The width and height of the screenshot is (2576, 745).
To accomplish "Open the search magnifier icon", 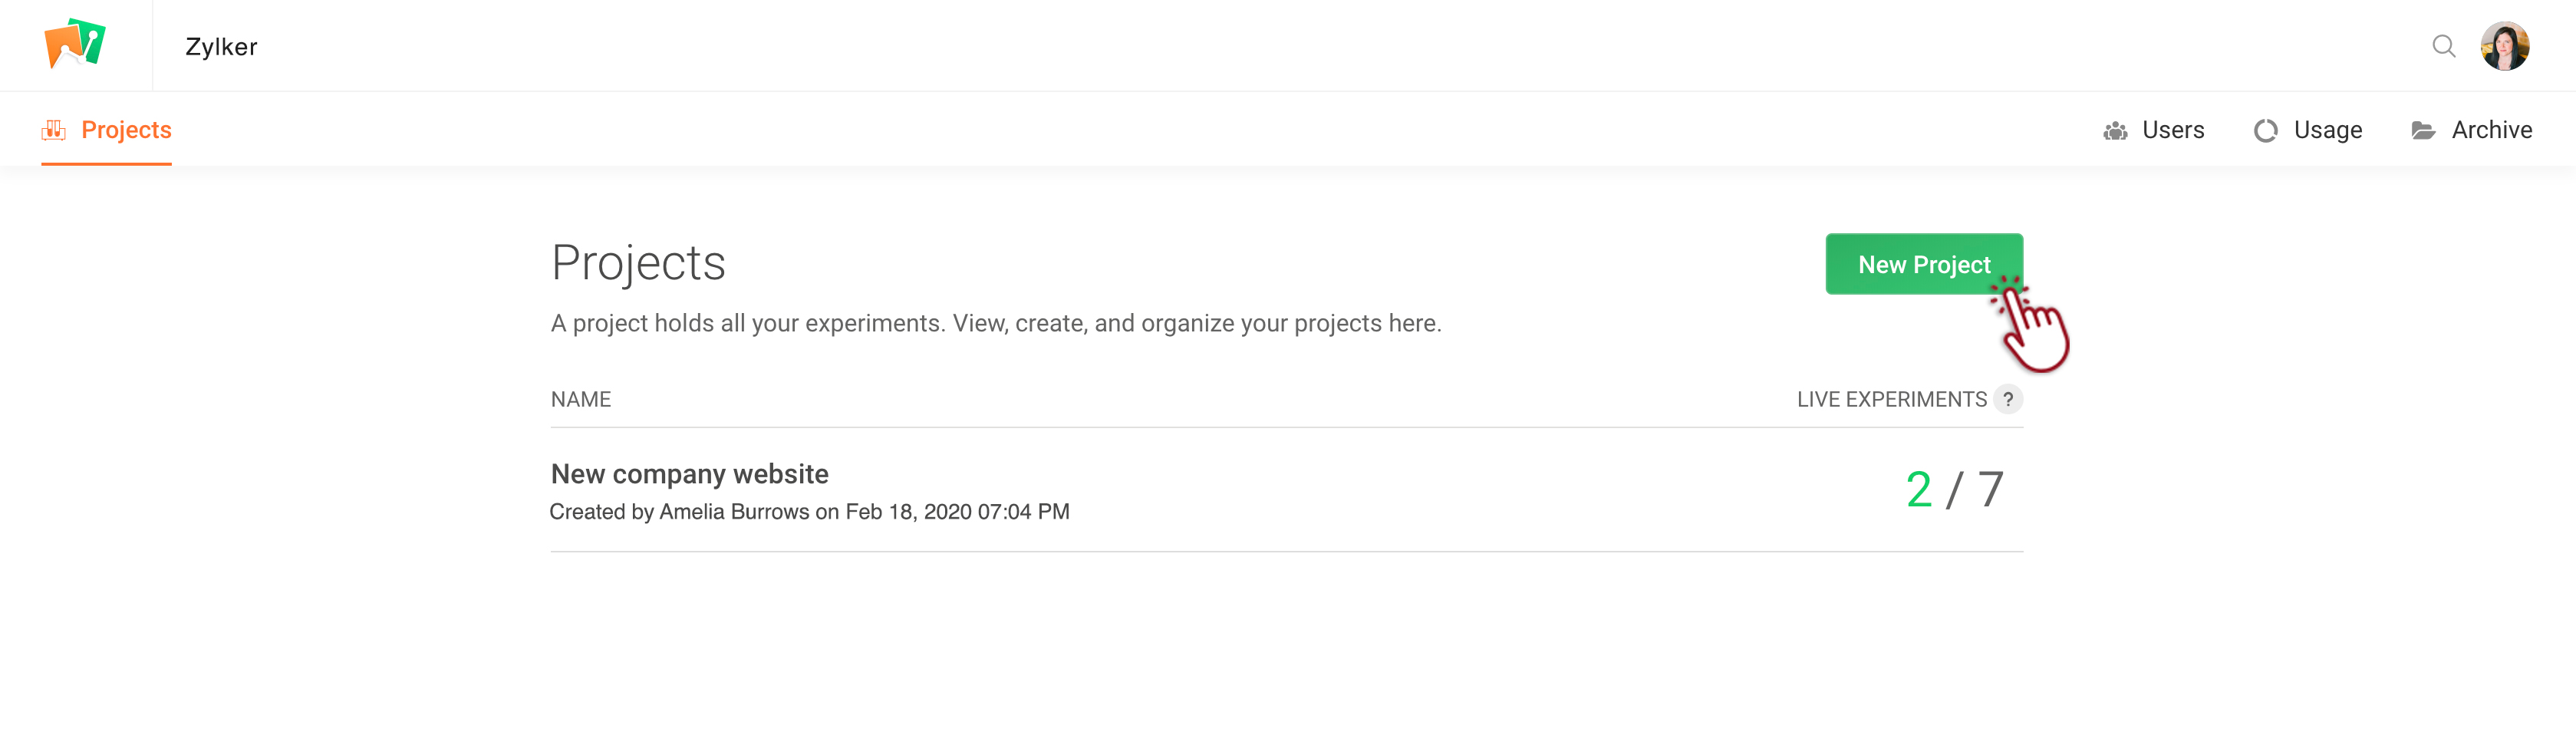I will click(2443, 46).
